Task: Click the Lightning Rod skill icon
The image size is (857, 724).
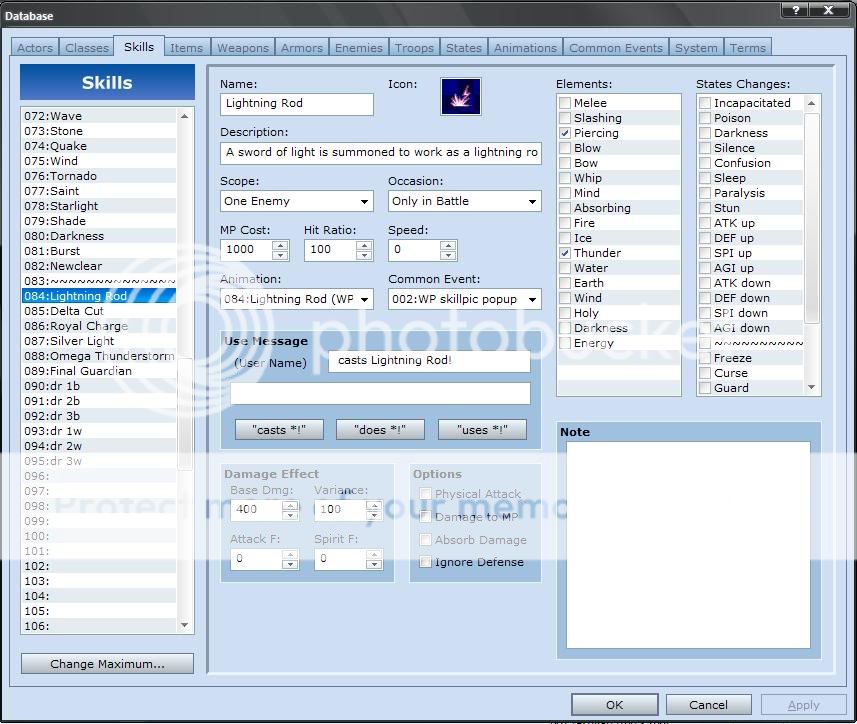Action: pyautogui.click(x=461, y=97)
